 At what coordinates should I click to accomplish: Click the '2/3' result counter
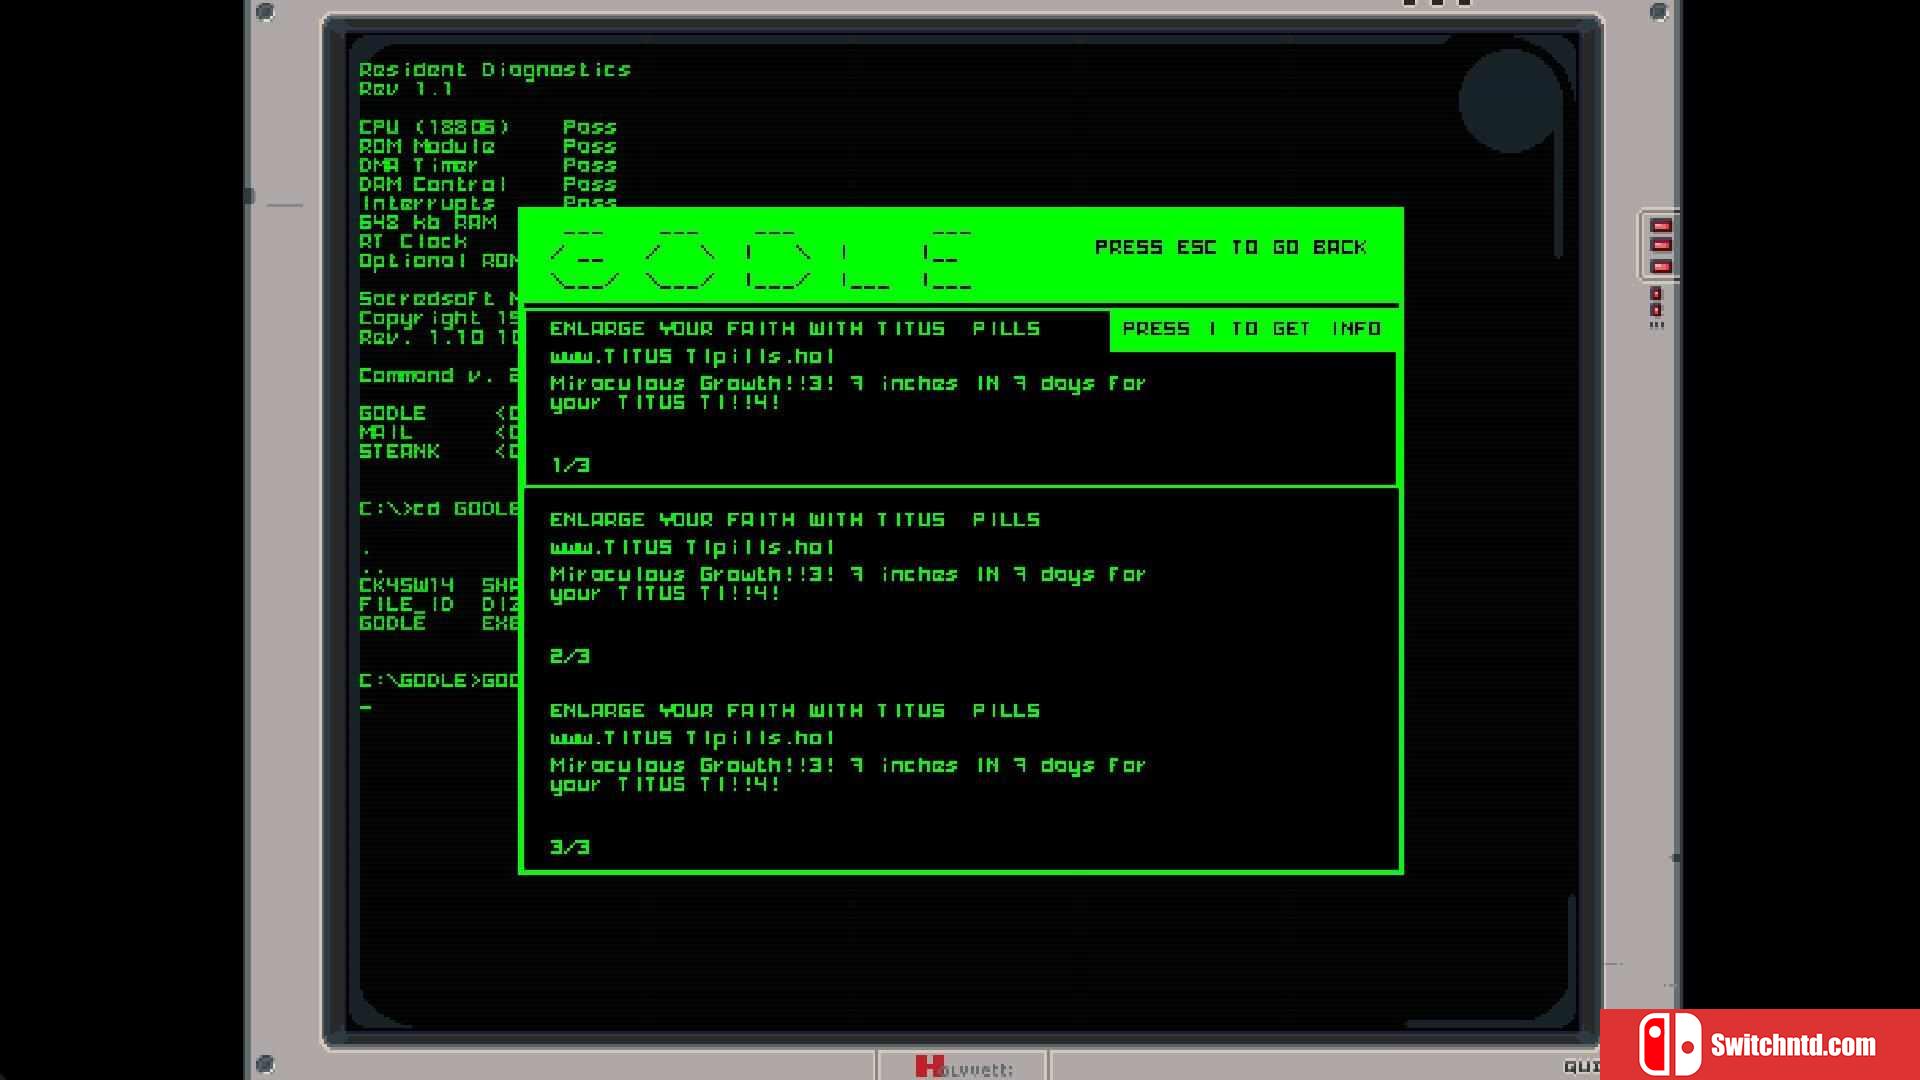click(570, 656)
